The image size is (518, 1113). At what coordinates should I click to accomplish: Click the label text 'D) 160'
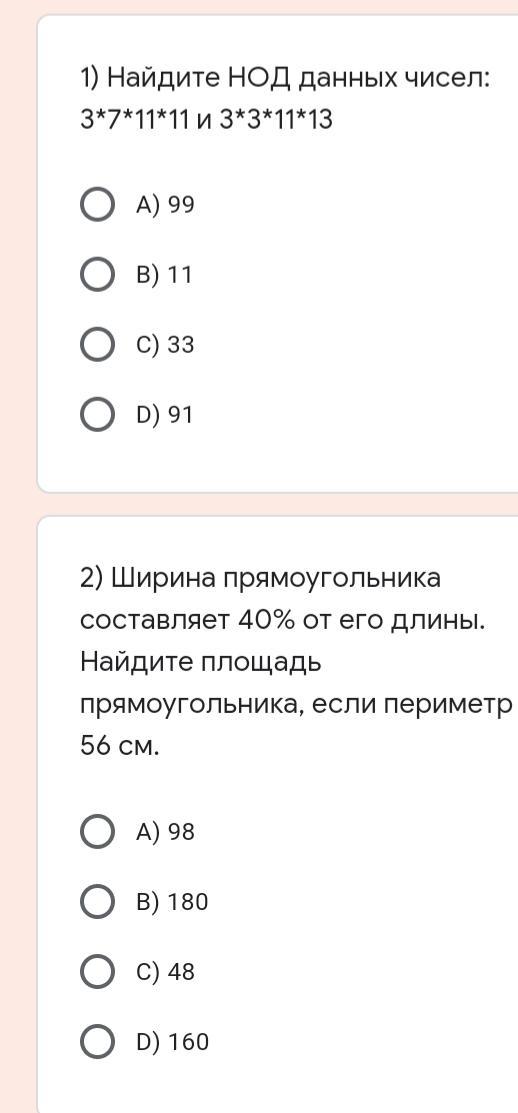pyautogui.click(x=172, y=1042)
